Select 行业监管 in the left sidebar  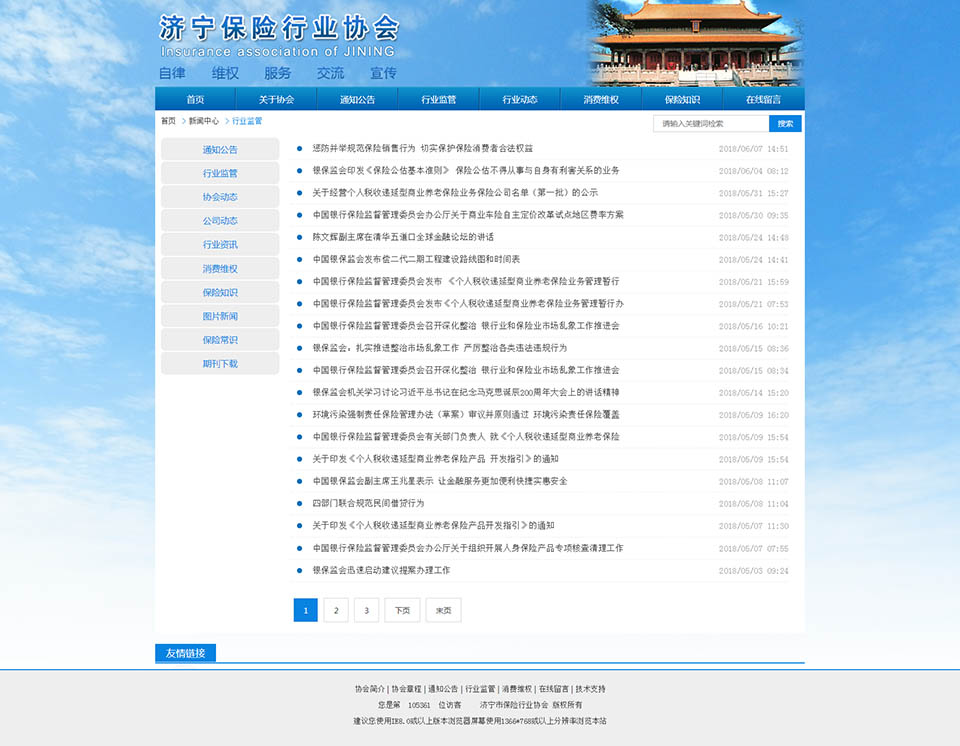pyautogui.click(x=220, y=173)
